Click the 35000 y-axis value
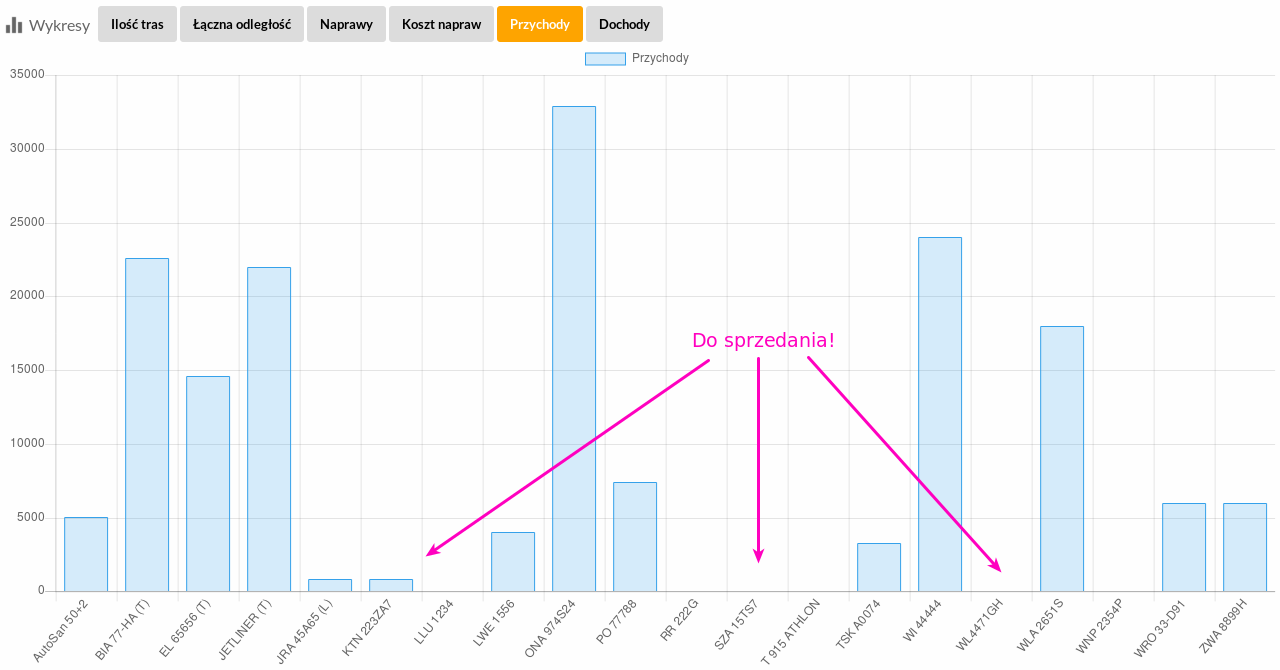 (x=27, y=75)
